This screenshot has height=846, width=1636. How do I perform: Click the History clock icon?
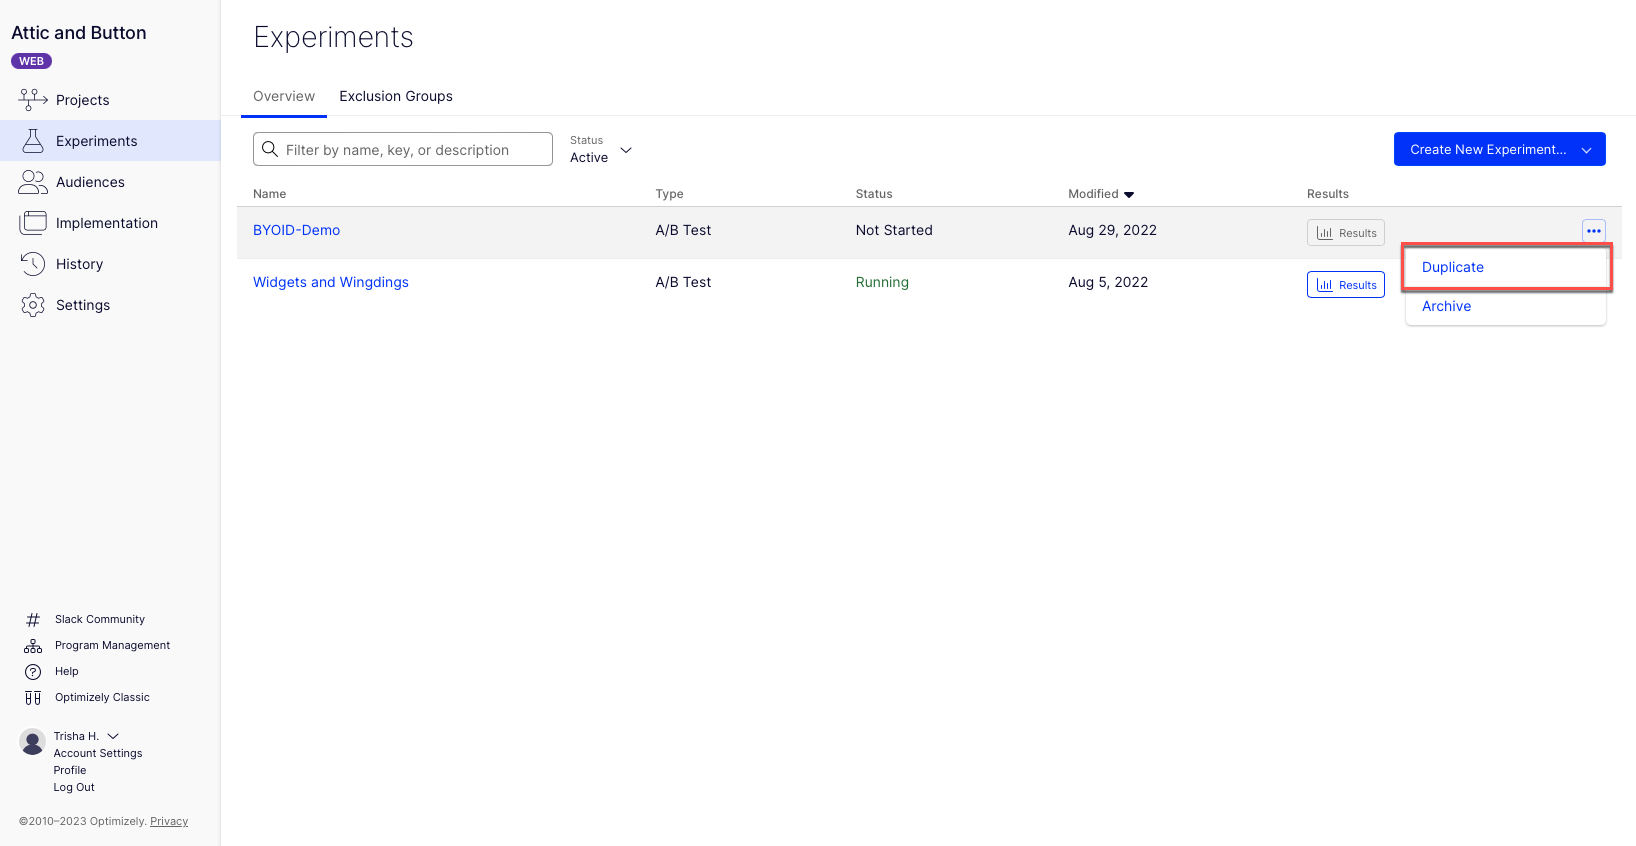(33, 264)
